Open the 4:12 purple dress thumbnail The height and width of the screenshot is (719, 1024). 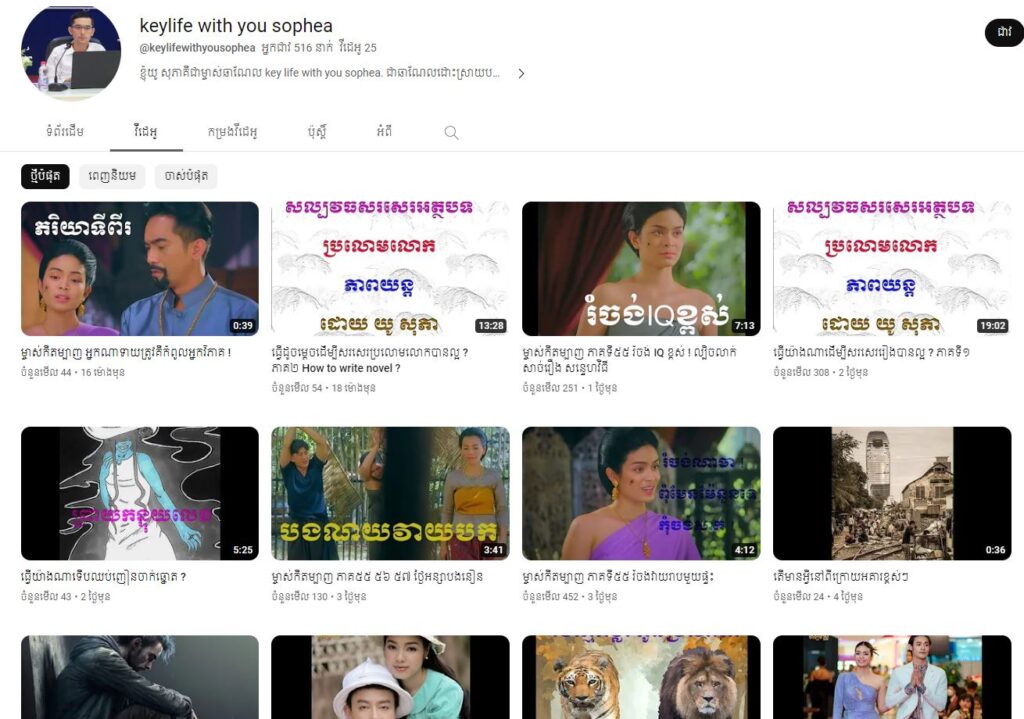[641, 493]
